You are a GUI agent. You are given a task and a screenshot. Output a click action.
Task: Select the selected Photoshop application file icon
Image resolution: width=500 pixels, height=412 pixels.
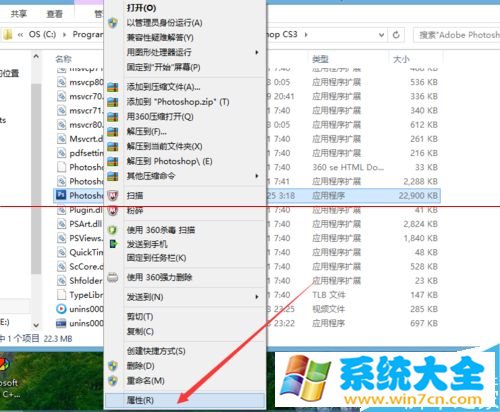61,195
